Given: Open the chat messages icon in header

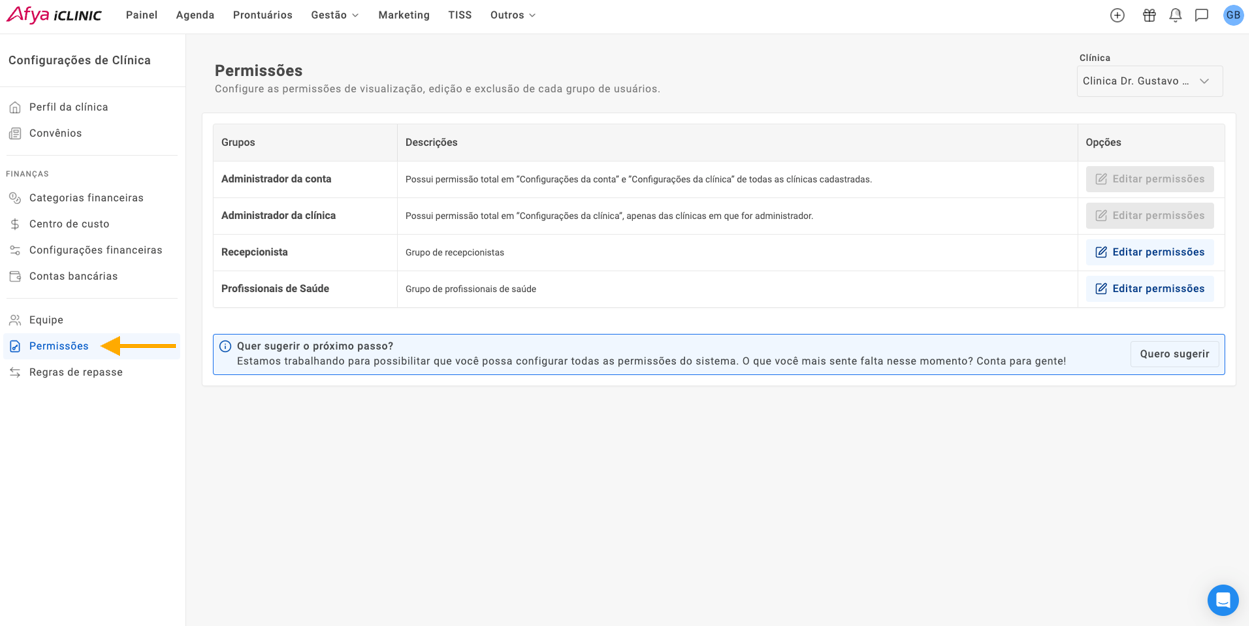Looking at the screenshot, I should tap(1202, 15).
